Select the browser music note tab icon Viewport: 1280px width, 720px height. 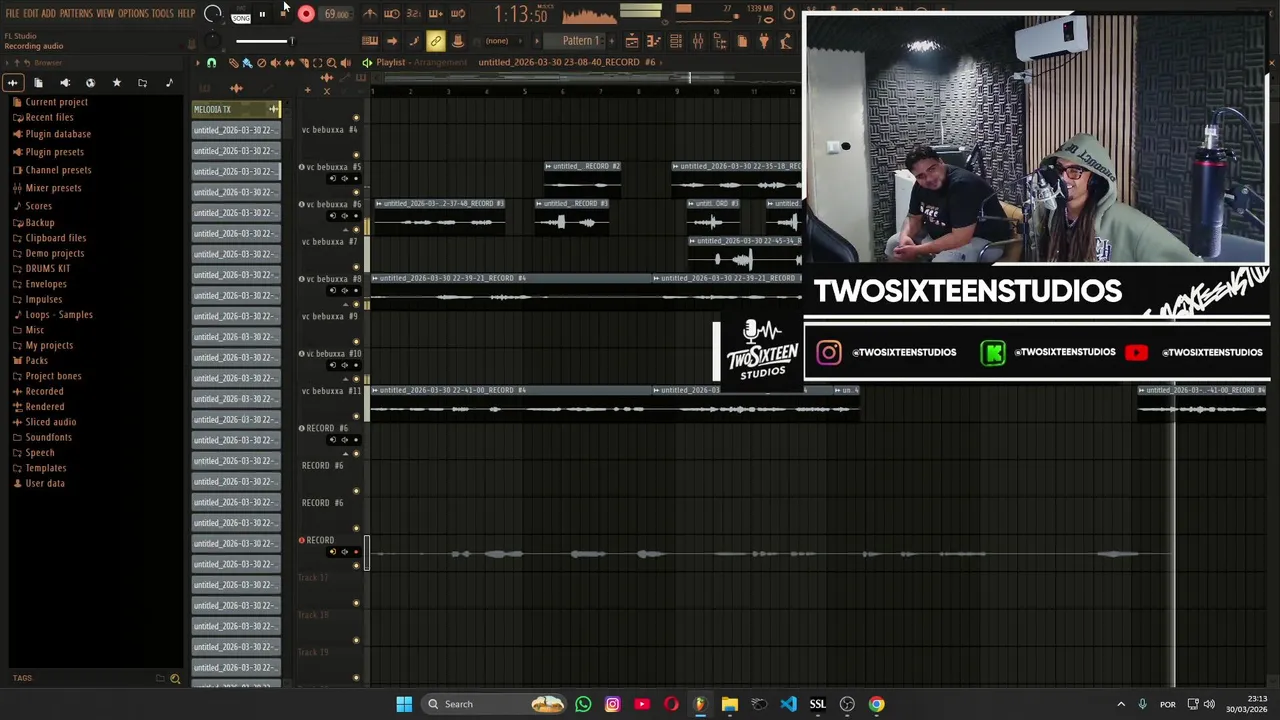coord(168,83)
